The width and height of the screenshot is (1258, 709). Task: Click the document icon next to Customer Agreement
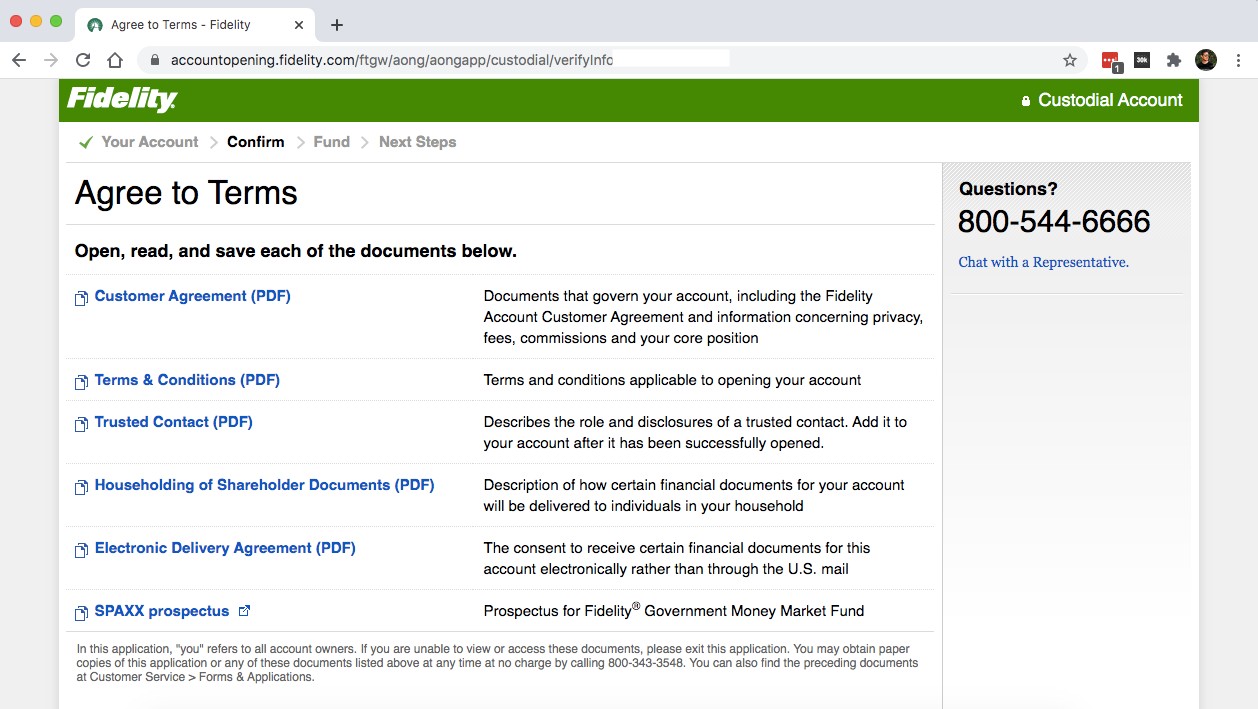click(x=82, y=298)
